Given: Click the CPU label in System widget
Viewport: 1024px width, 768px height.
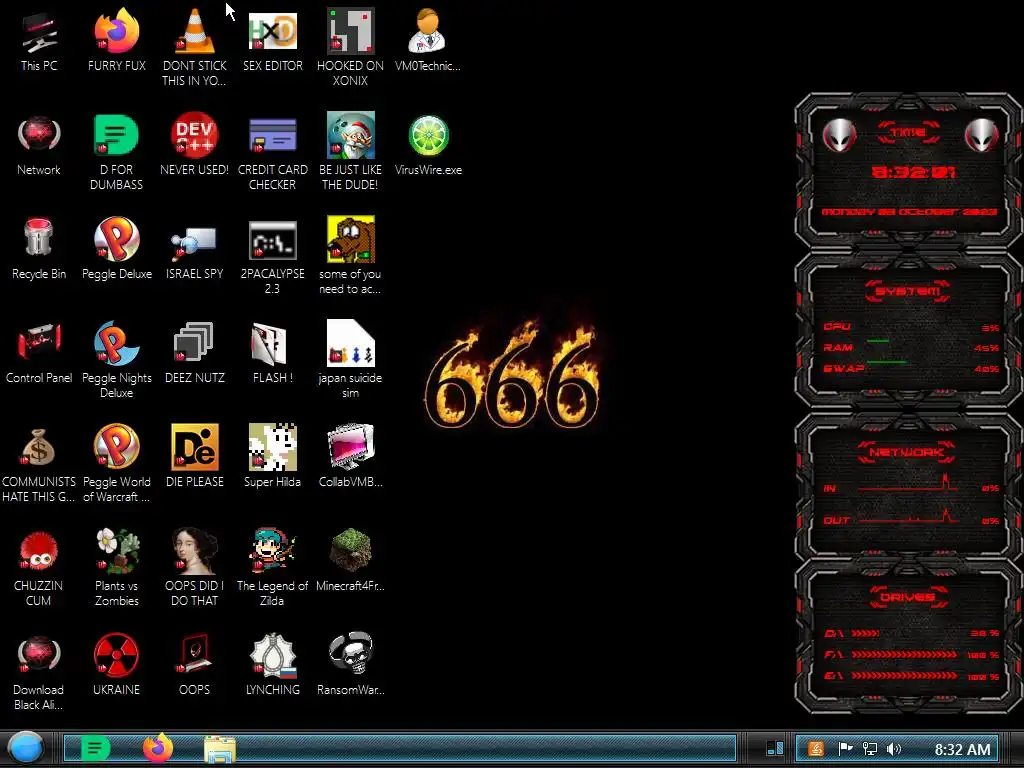Looking at the screenshot, I should [837, 327].
